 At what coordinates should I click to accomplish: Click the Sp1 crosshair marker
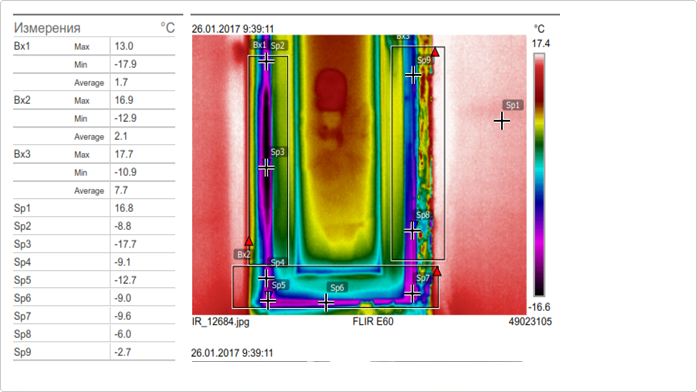(502, 121)
